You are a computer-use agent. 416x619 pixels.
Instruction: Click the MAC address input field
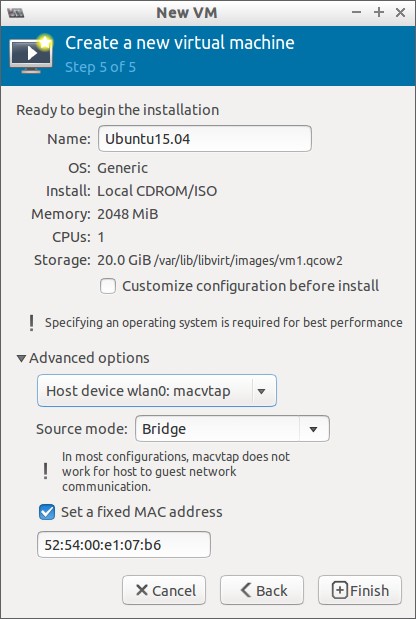coord(124,545)
